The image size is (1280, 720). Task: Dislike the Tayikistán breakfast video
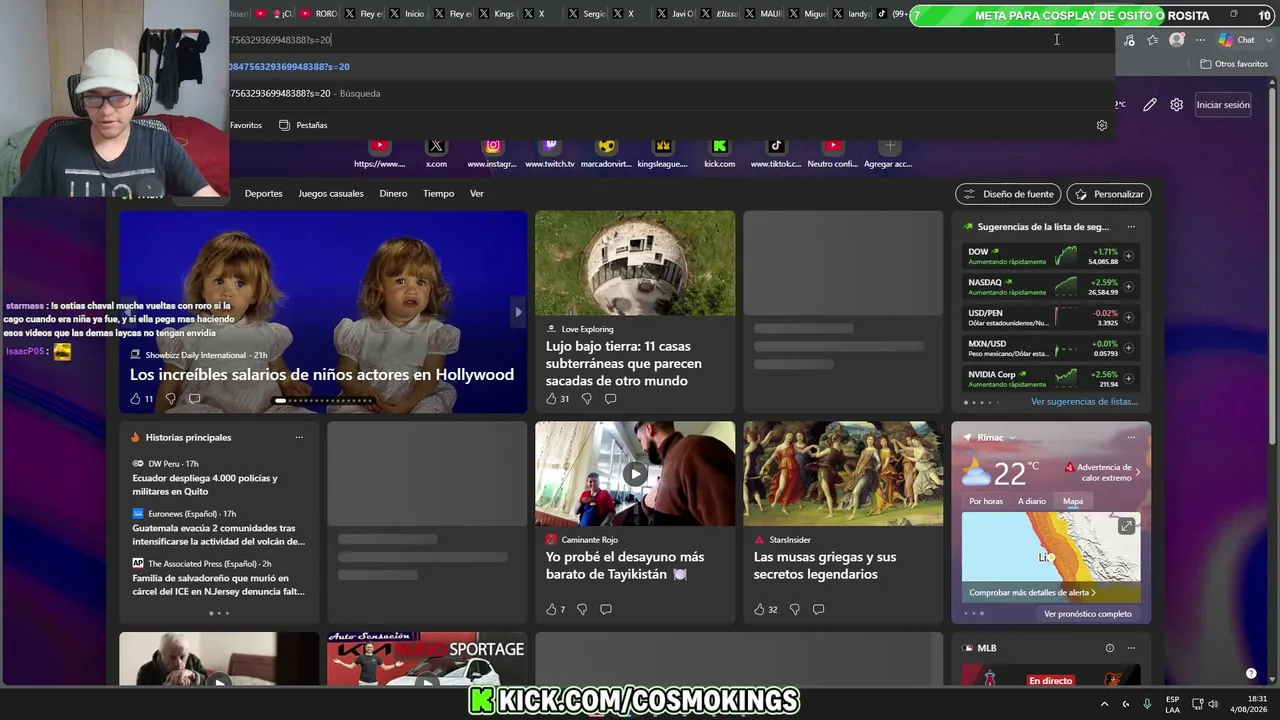point(581,609)
